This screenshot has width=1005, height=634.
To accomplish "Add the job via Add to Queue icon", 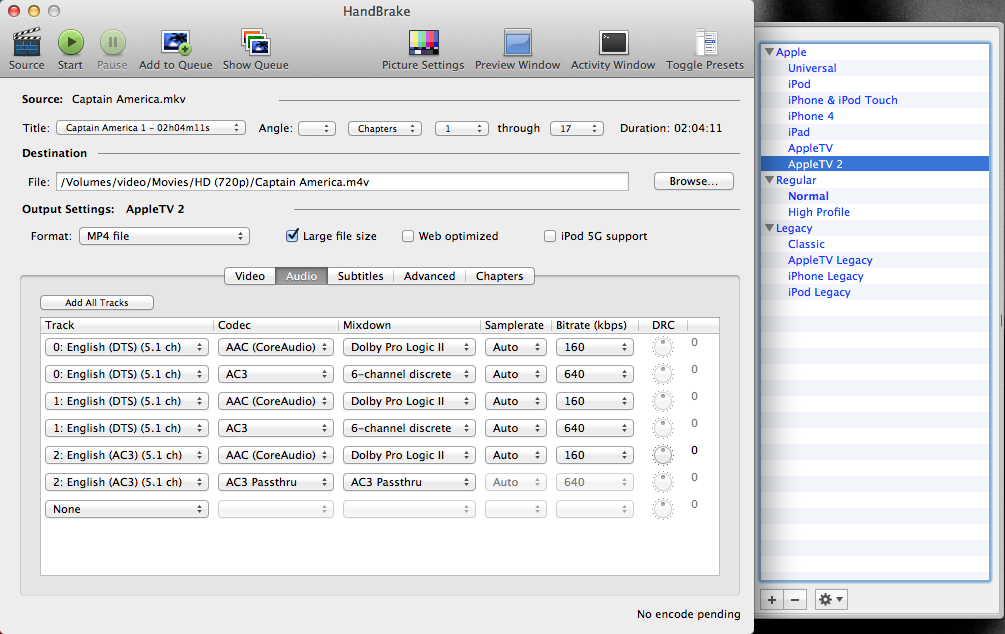I will pos(176,42).
